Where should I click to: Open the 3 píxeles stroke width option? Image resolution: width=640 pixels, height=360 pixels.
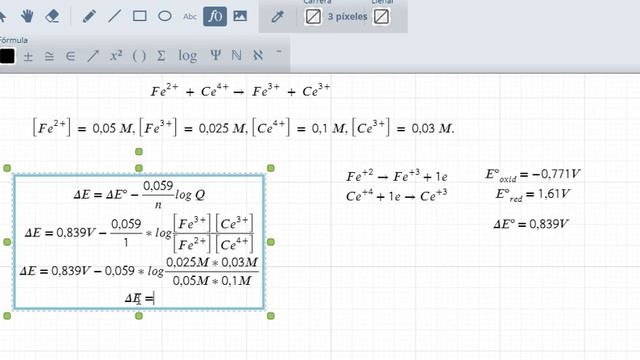click(347, 17)
